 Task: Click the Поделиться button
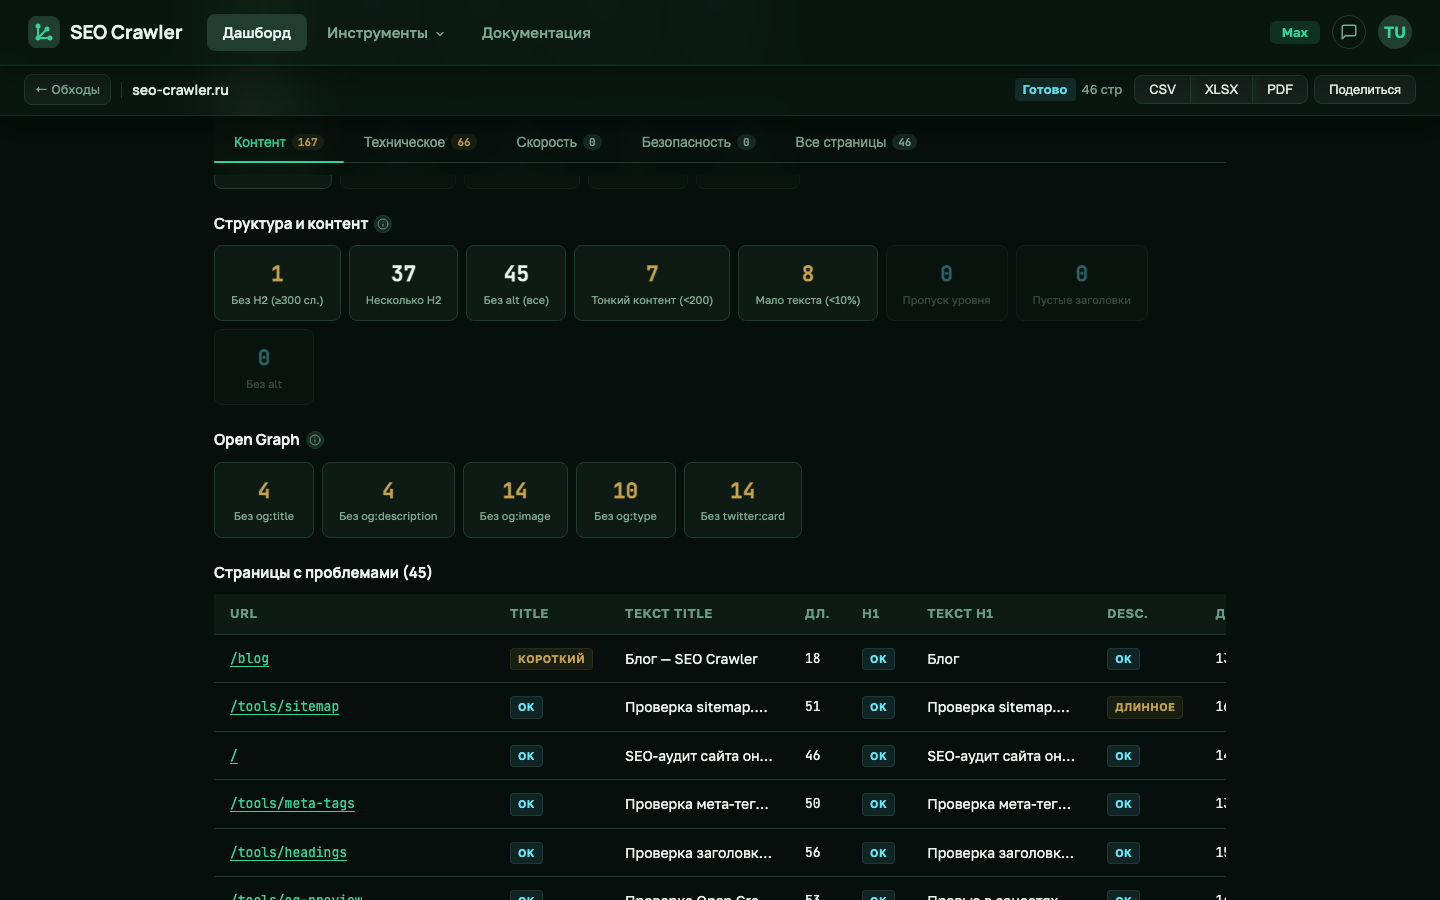click(x=1365, y=90)
